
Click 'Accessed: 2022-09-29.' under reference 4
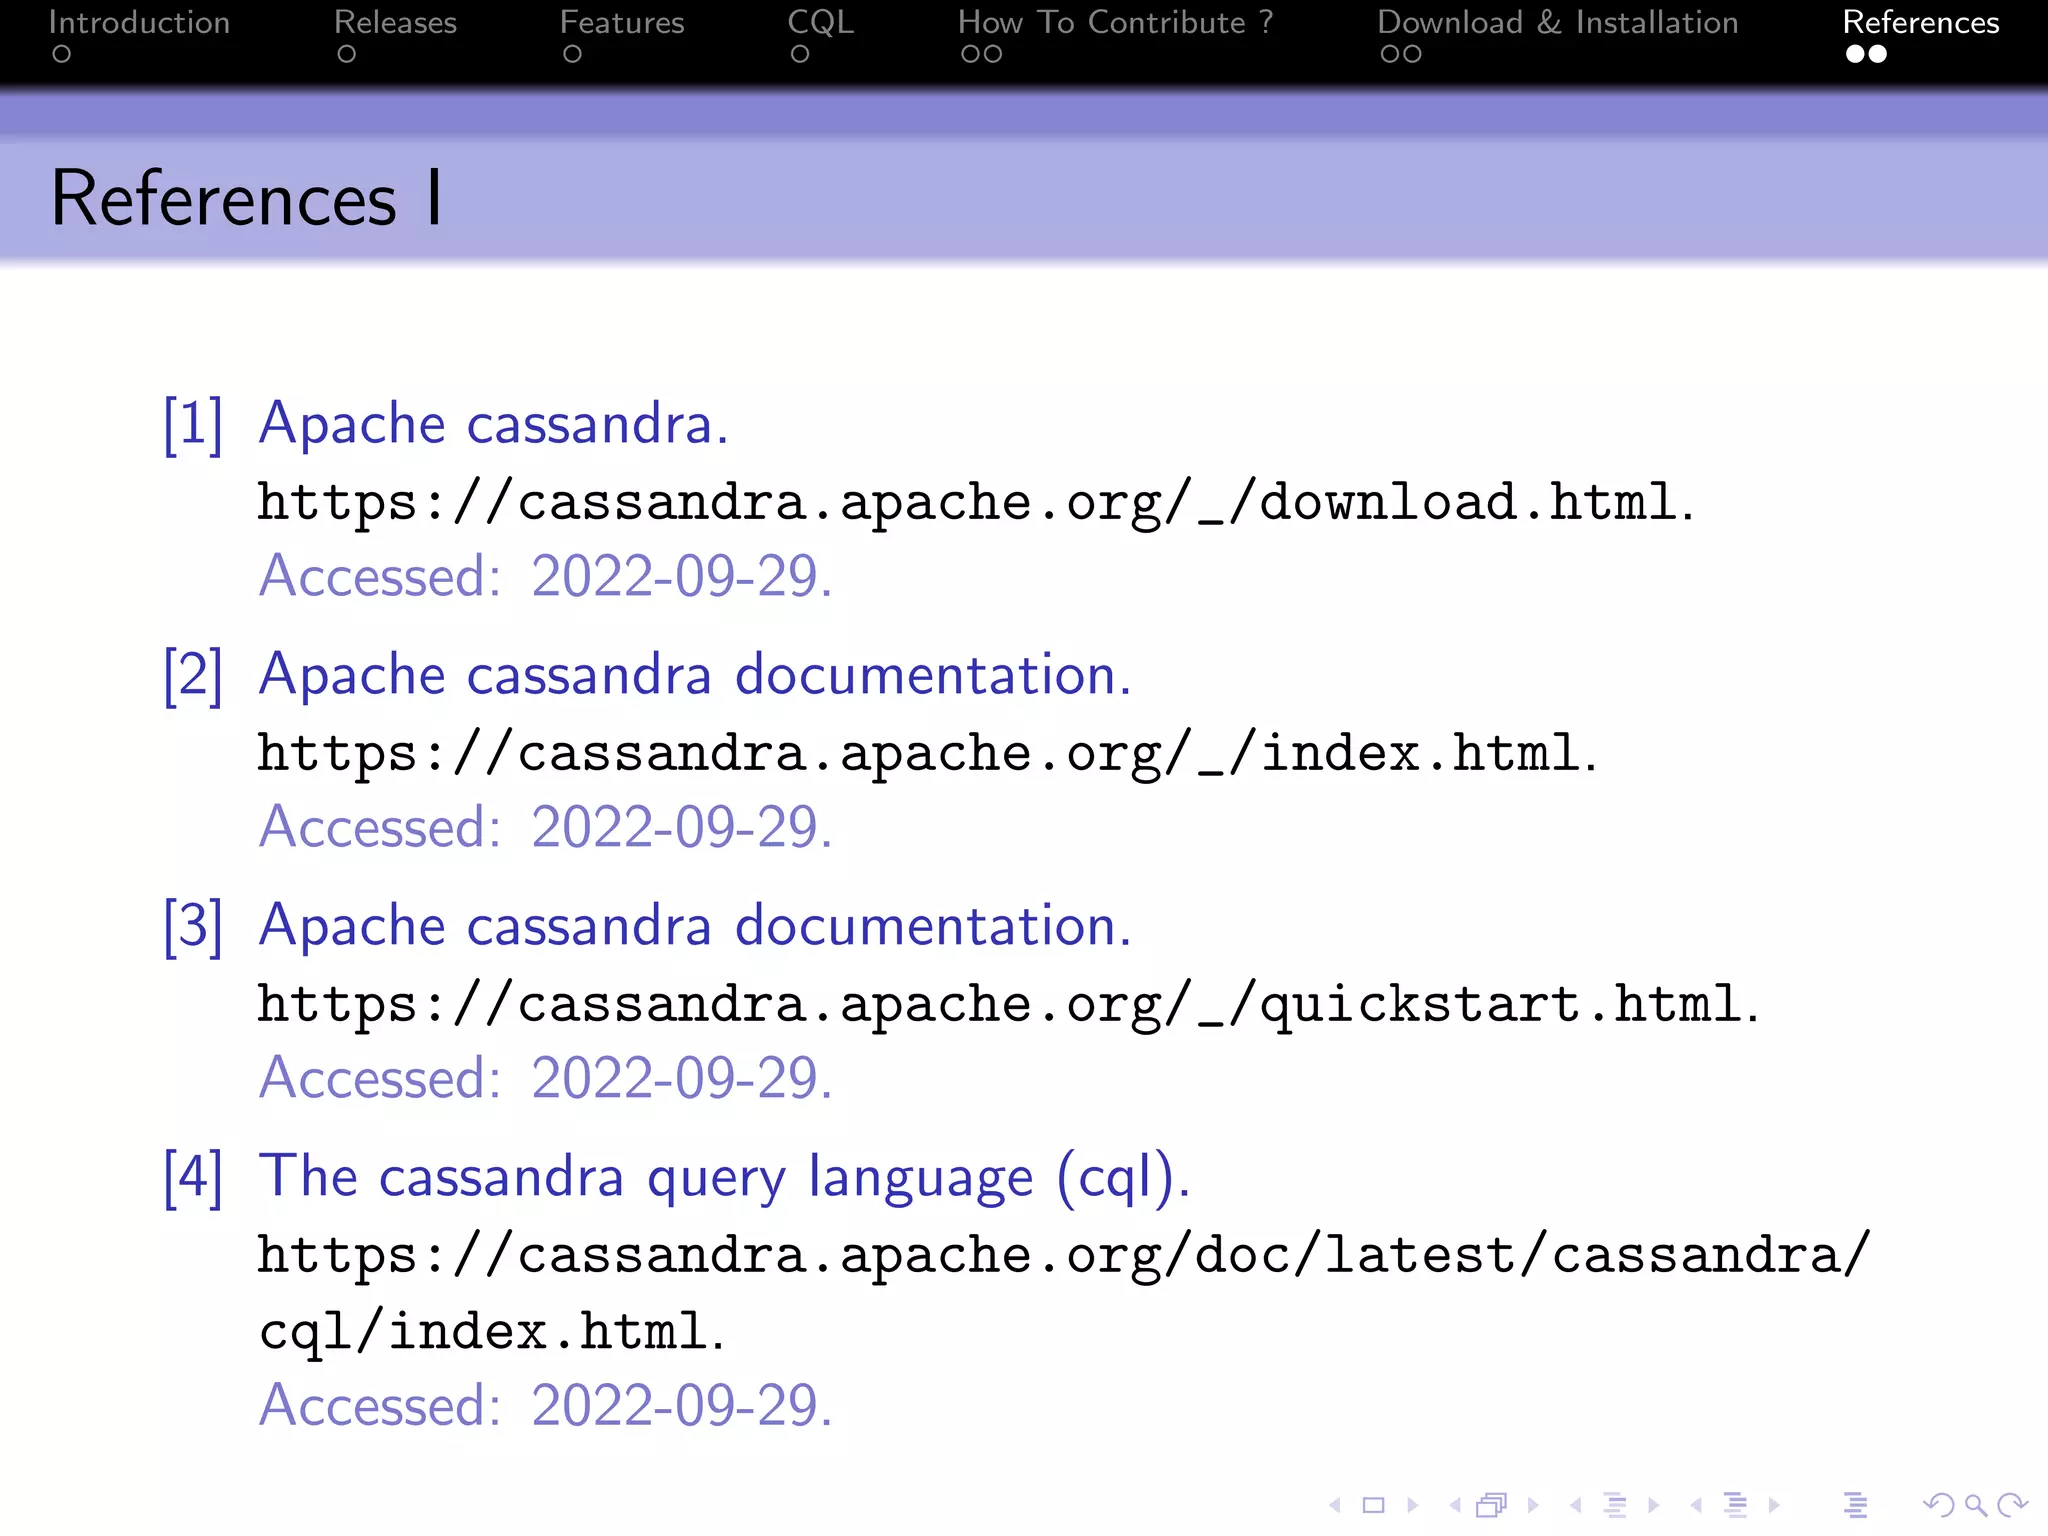point(546,1405)
